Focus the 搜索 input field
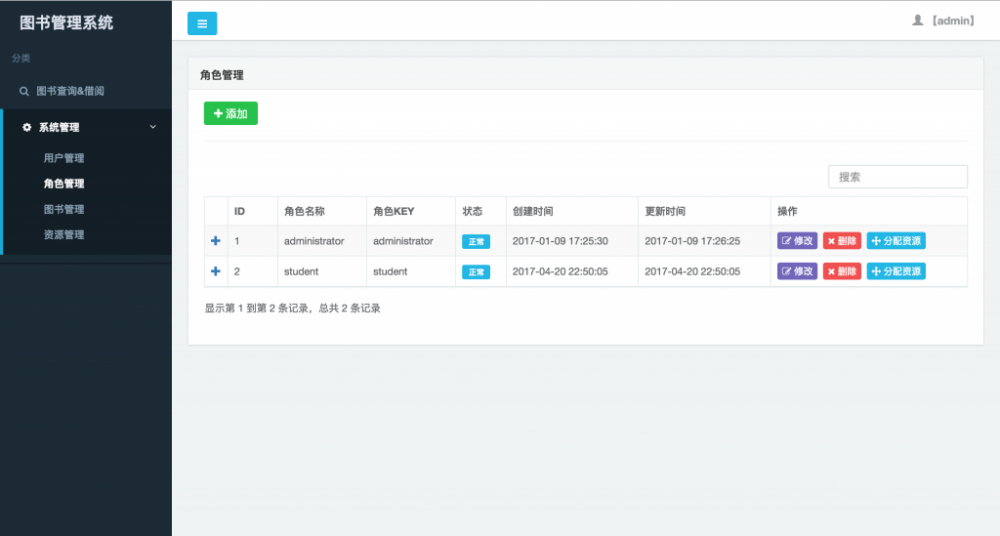This screenshot has height=536, width=1000. tap(898, 177)
